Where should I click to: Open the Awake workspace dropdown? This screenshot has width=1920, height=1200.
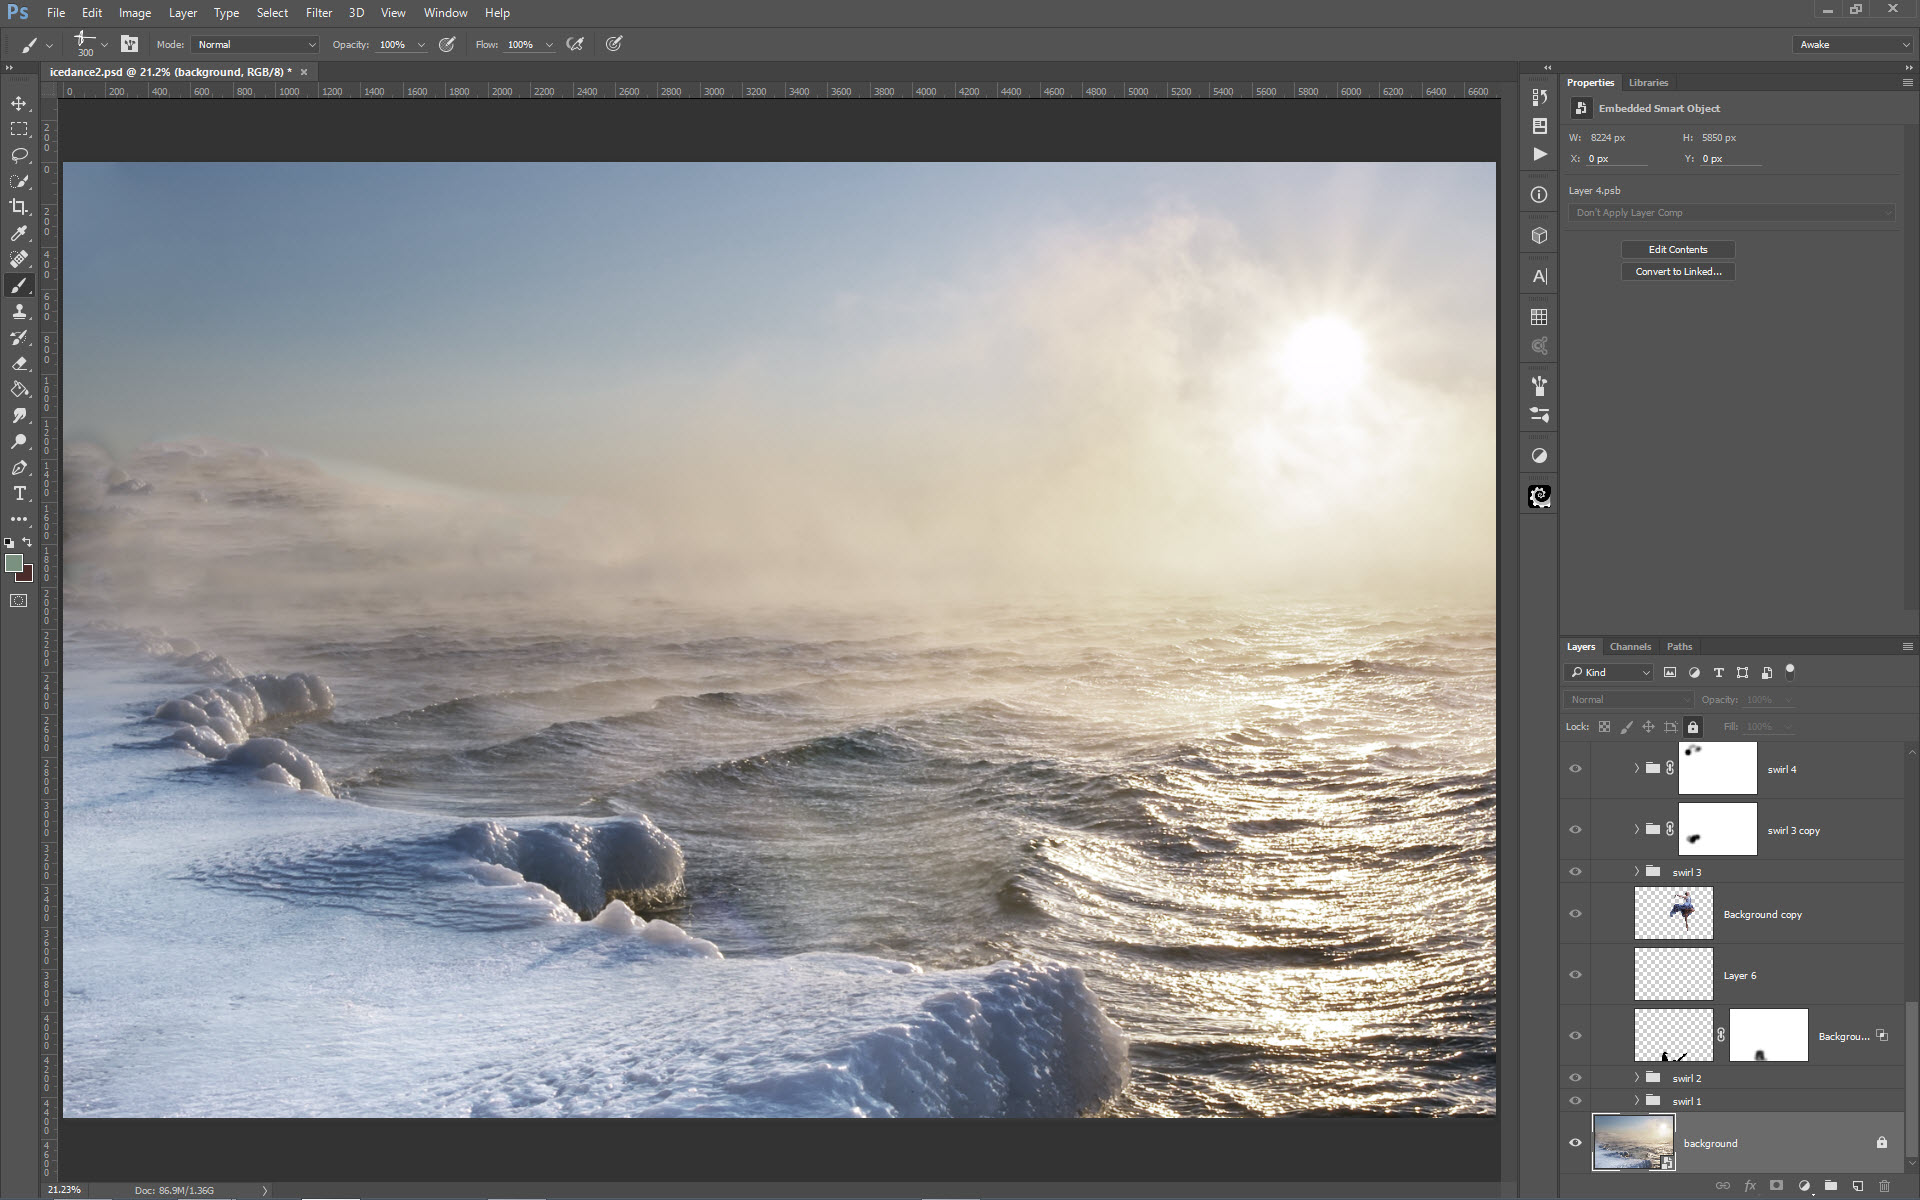pyautogui.click(x=1853, y=45)
